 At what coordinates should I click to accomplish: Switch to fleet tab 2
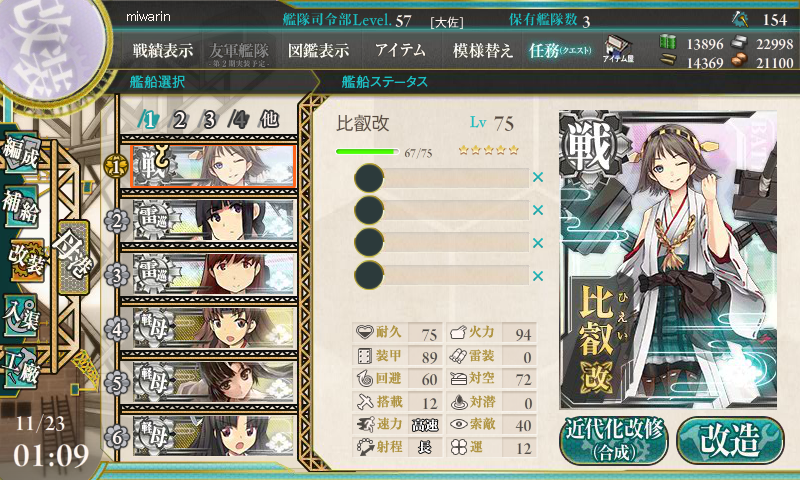tap(180, 120)
